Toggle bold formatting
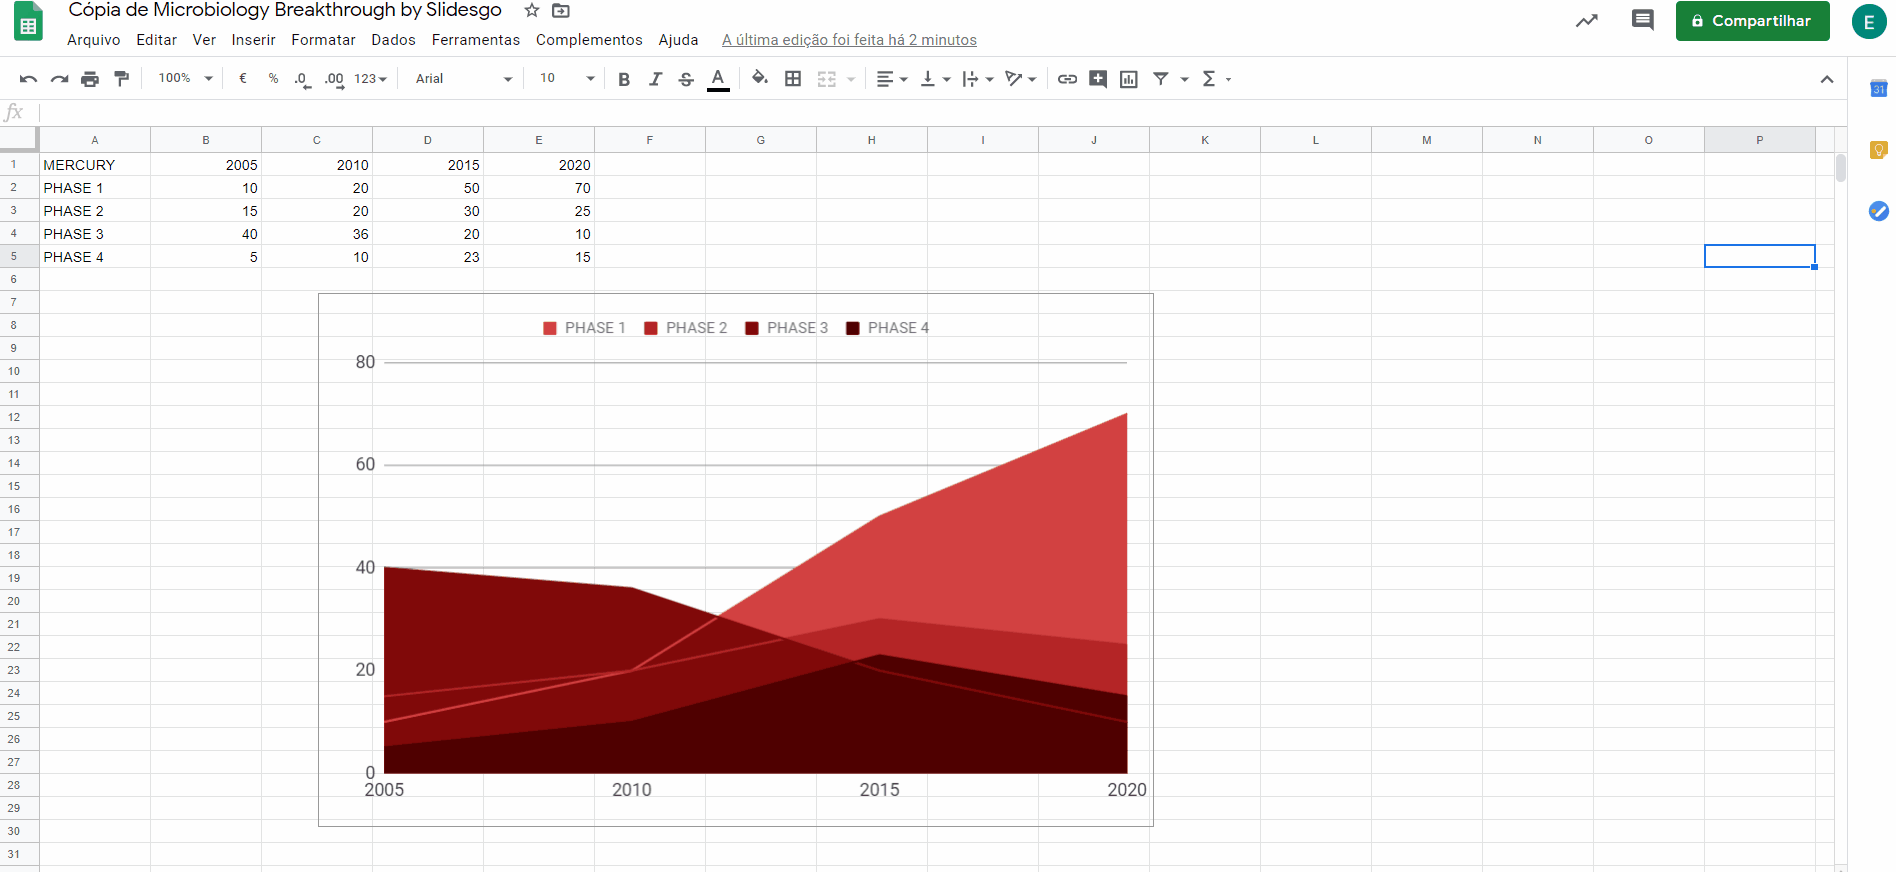This screenshot has height=872, width=1896. (624, 79)
